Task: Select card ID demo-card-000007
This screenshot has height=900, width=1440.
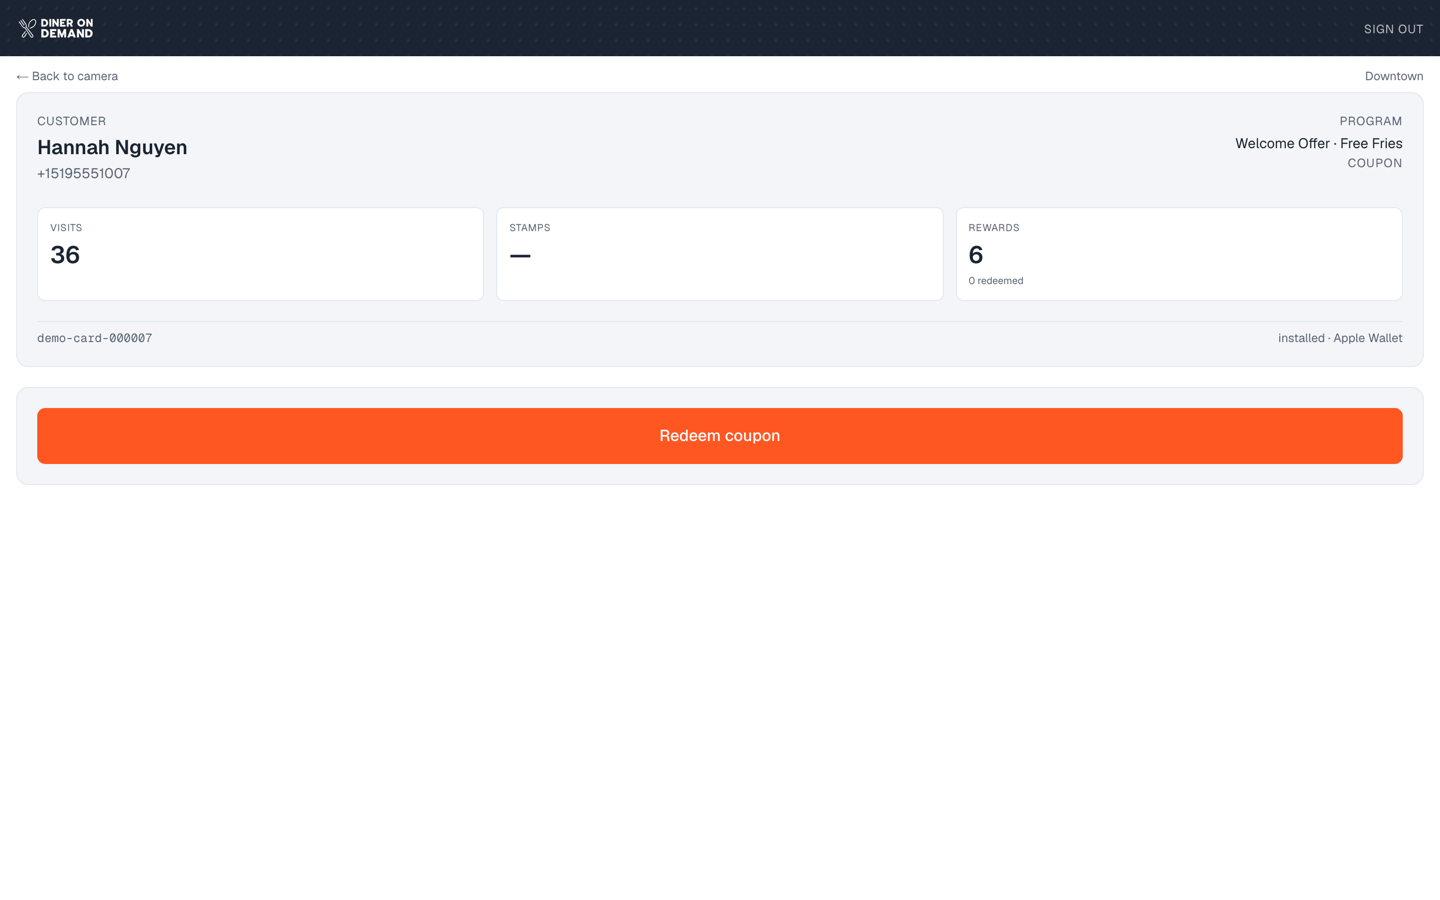Action: click(95, 338)
